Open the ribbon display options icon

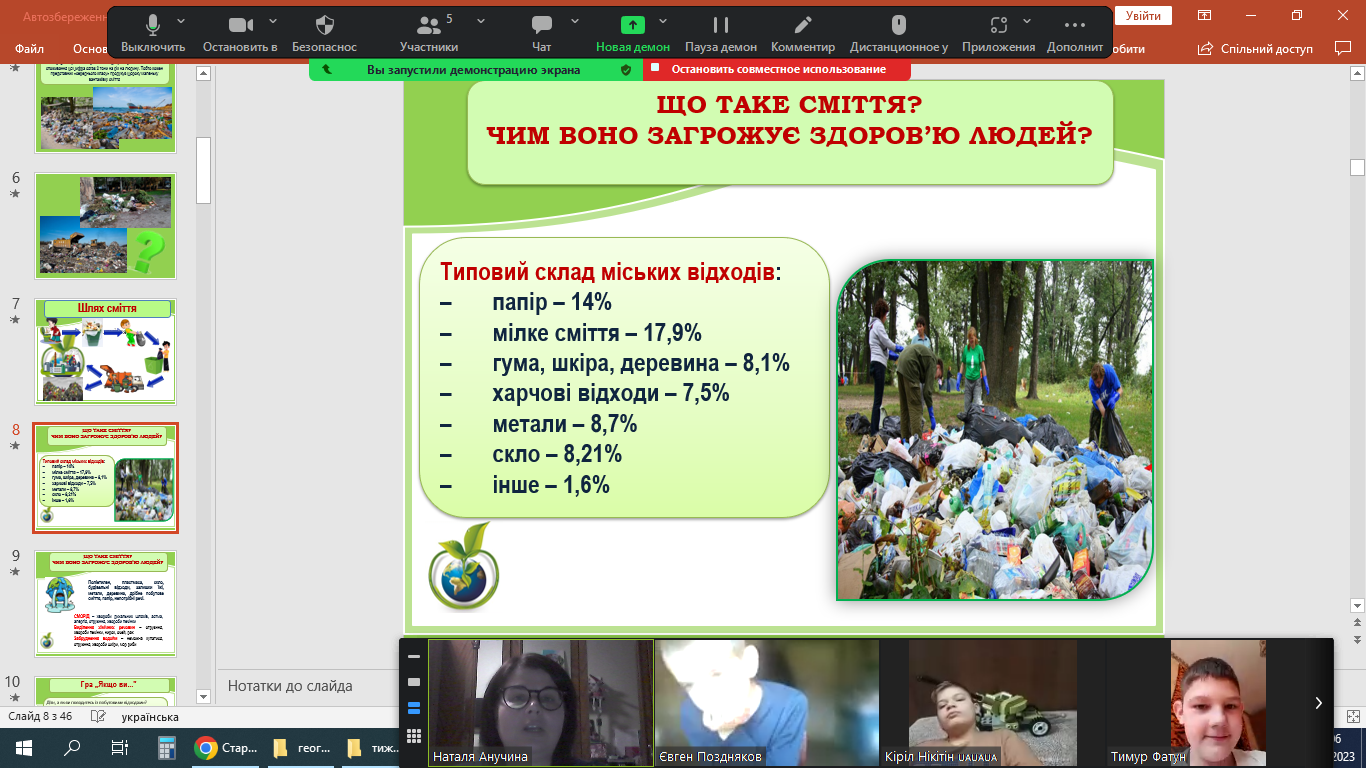pos(1205,15)
